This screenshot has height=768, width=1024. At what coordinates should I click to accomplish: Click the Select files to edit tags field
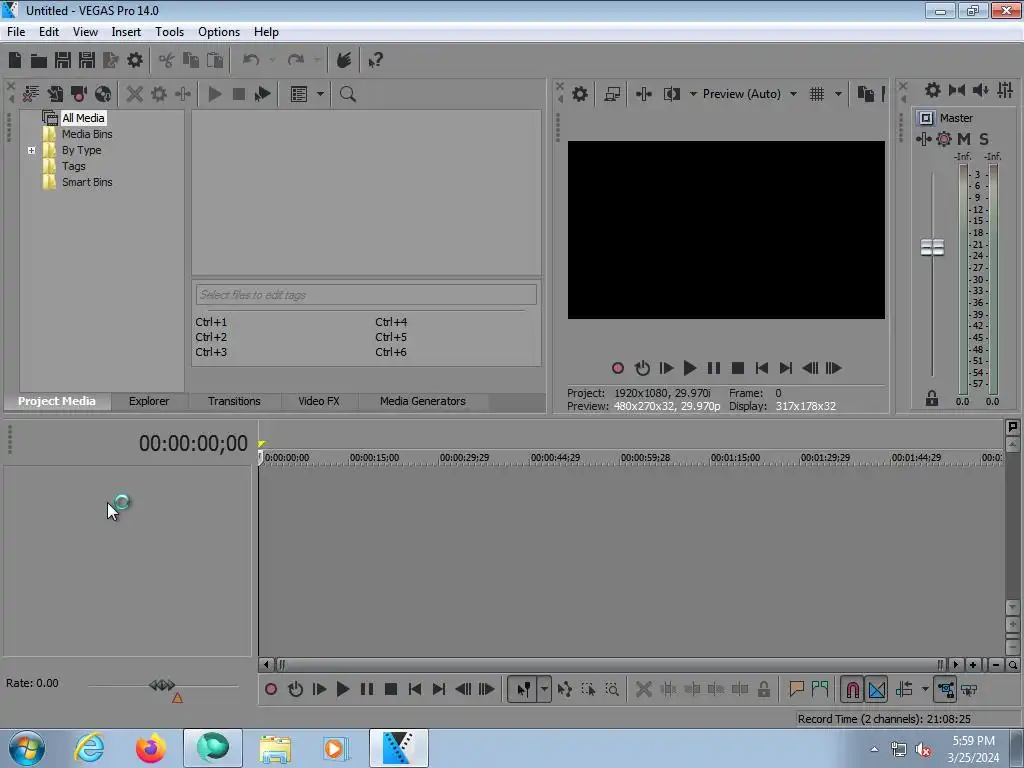(366, 295)
